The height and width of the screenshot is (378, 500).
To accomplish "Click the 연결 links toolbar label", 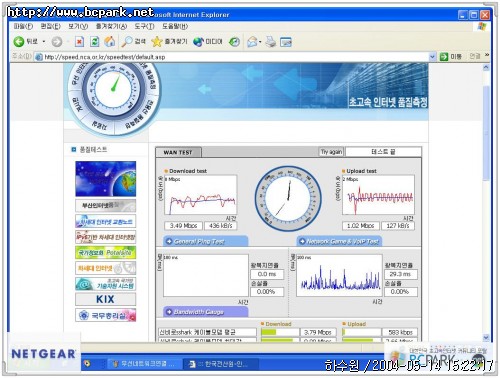I will tap(475, 56).
